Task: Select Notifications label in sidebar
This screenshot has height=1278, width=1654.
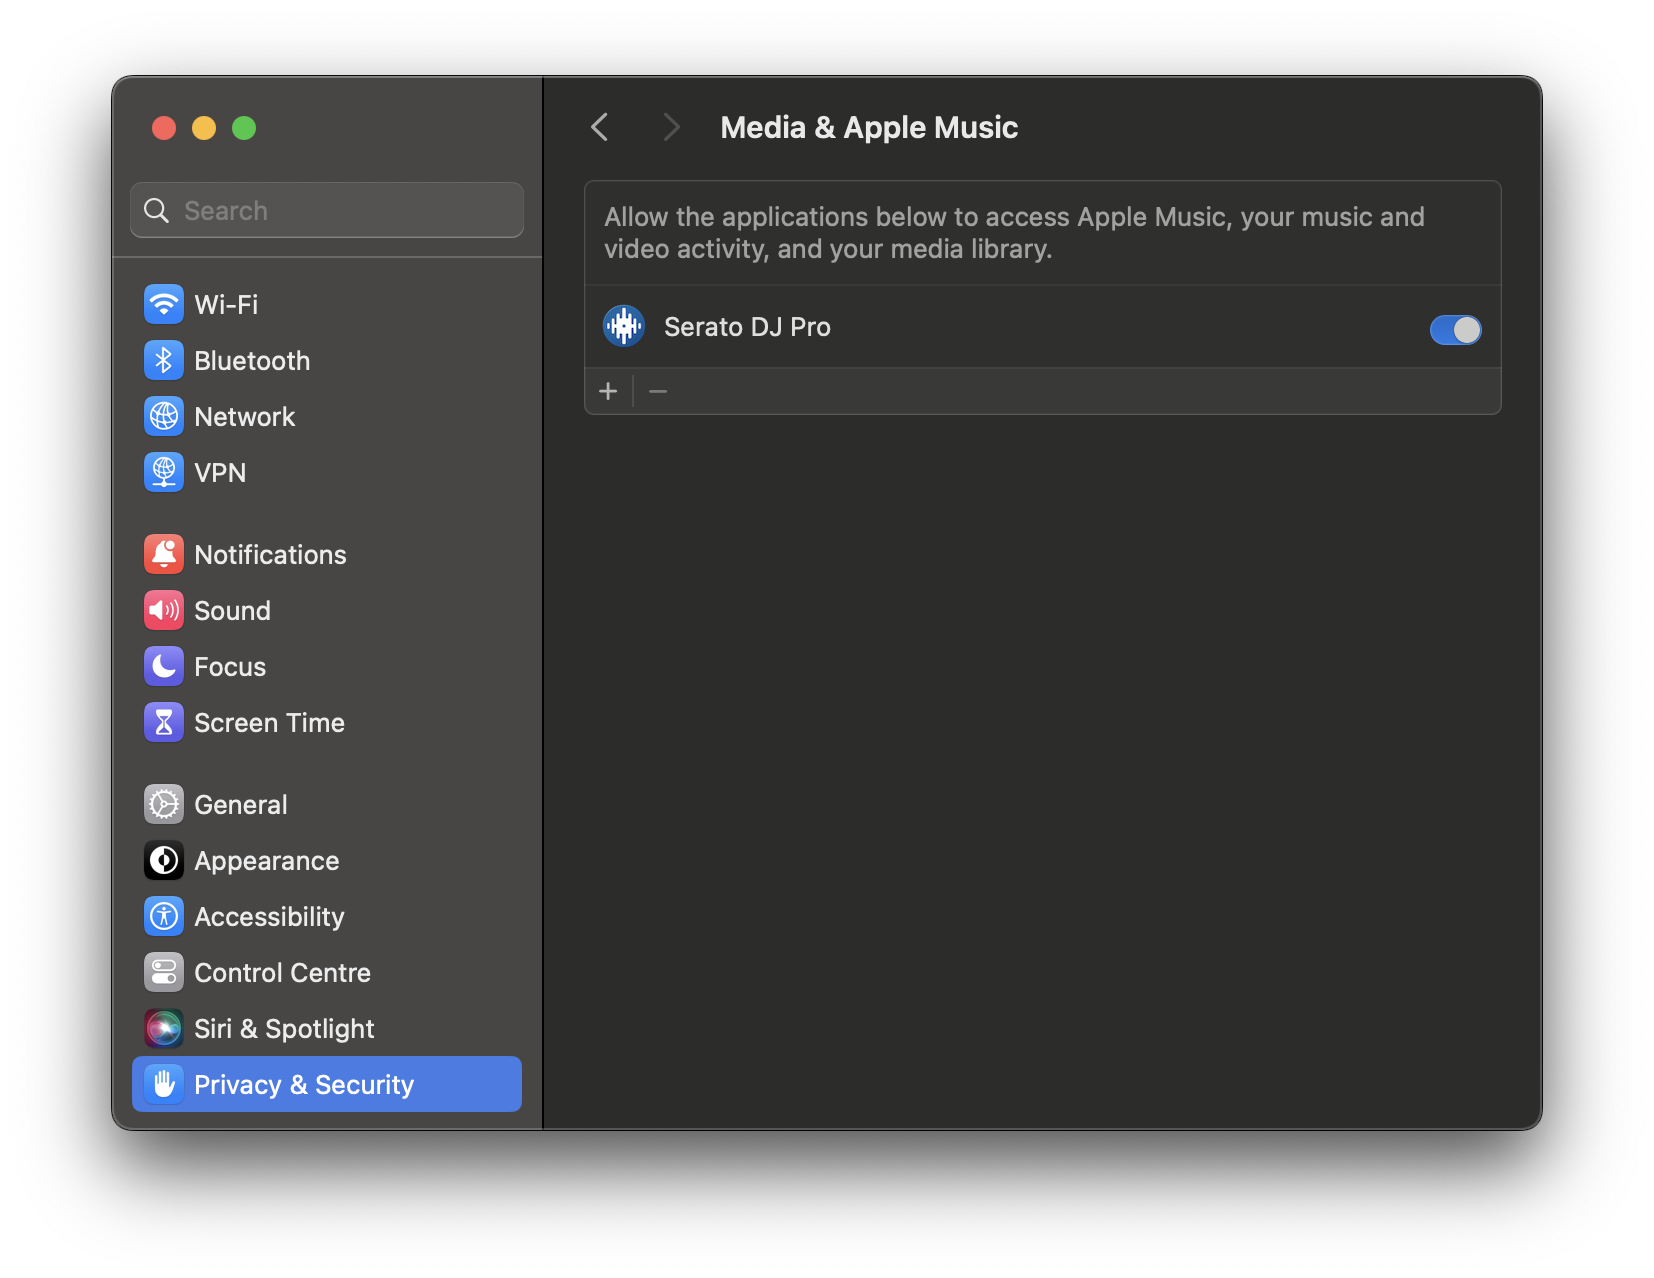Action: coord(270,554)
